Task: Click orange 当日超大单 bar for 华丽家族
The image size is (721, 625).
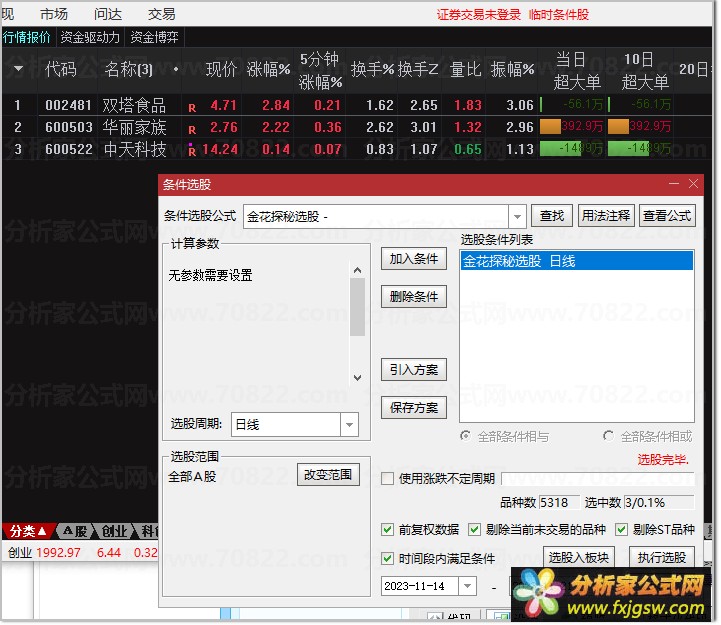Action: pyautogui.click(x=550, y=126)
